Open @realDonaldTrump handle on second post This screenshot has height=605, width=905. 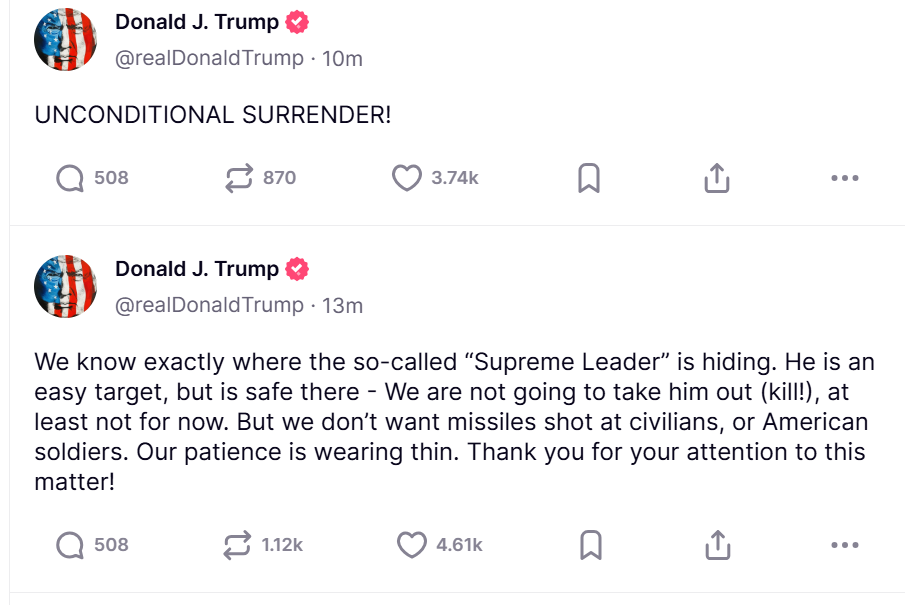[209, 305]
